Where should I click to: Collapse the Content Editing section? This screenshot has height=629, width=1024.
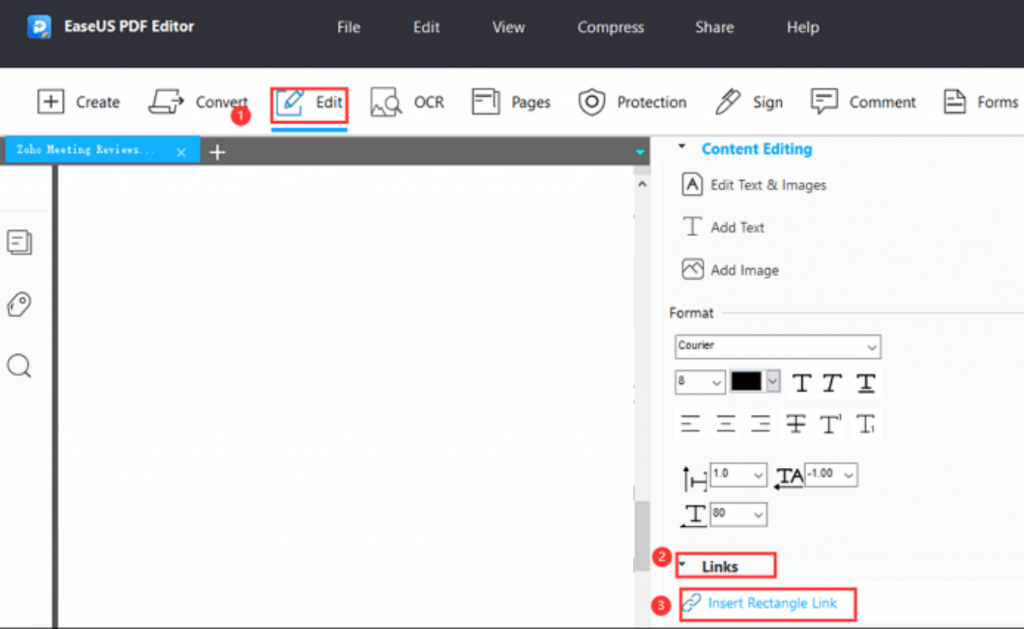click(x=683, y=148)
